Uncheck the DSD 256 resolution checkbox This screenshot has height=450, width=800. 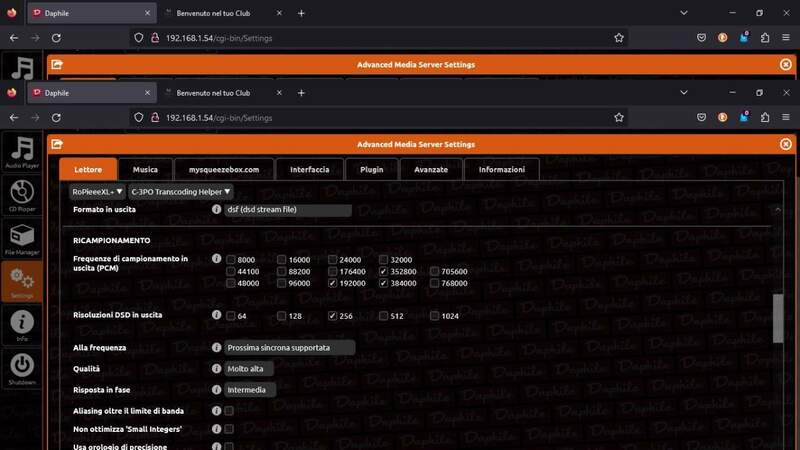pos(333,316)
